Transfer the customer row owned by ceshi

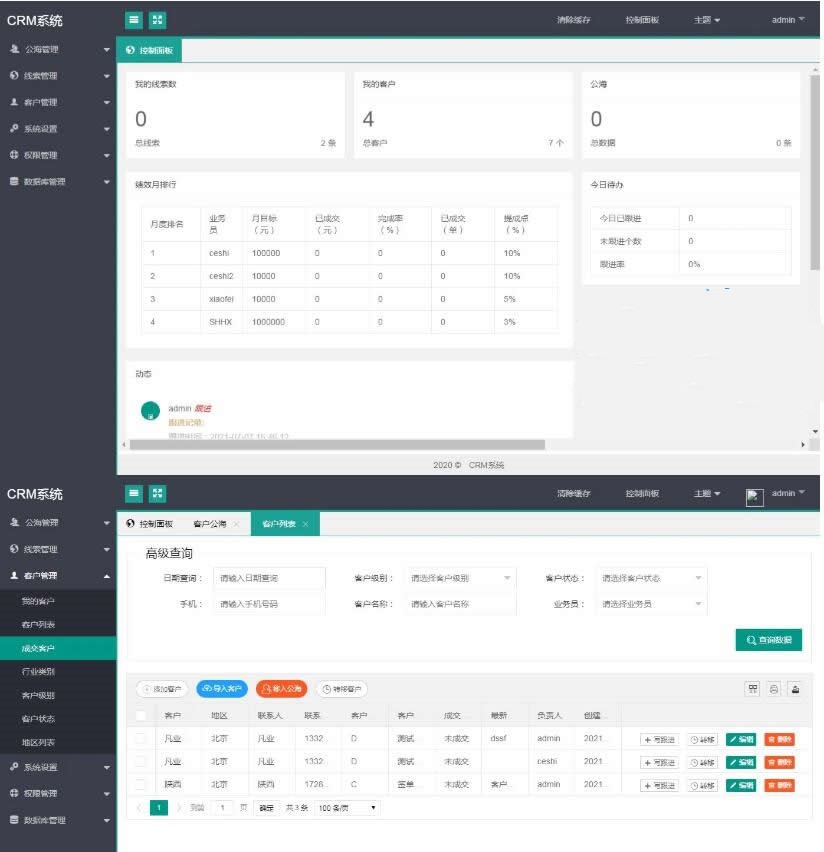702,762
